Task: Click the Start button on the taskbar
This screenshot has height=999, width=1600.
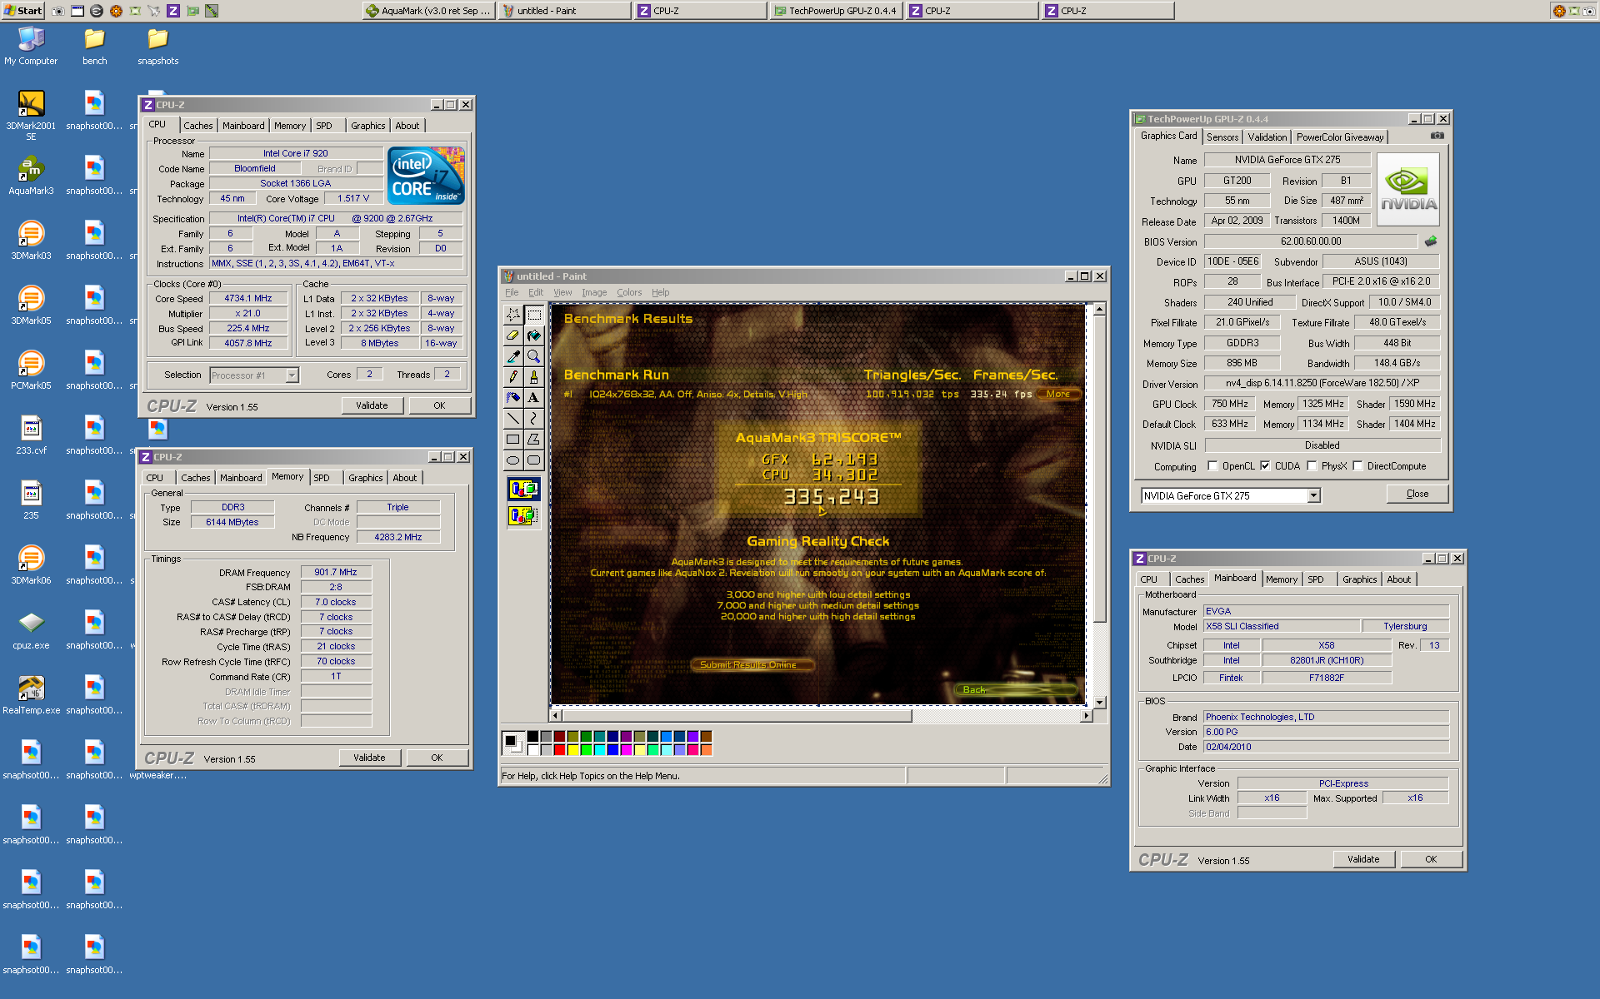Action: click(x=23, y=11)
